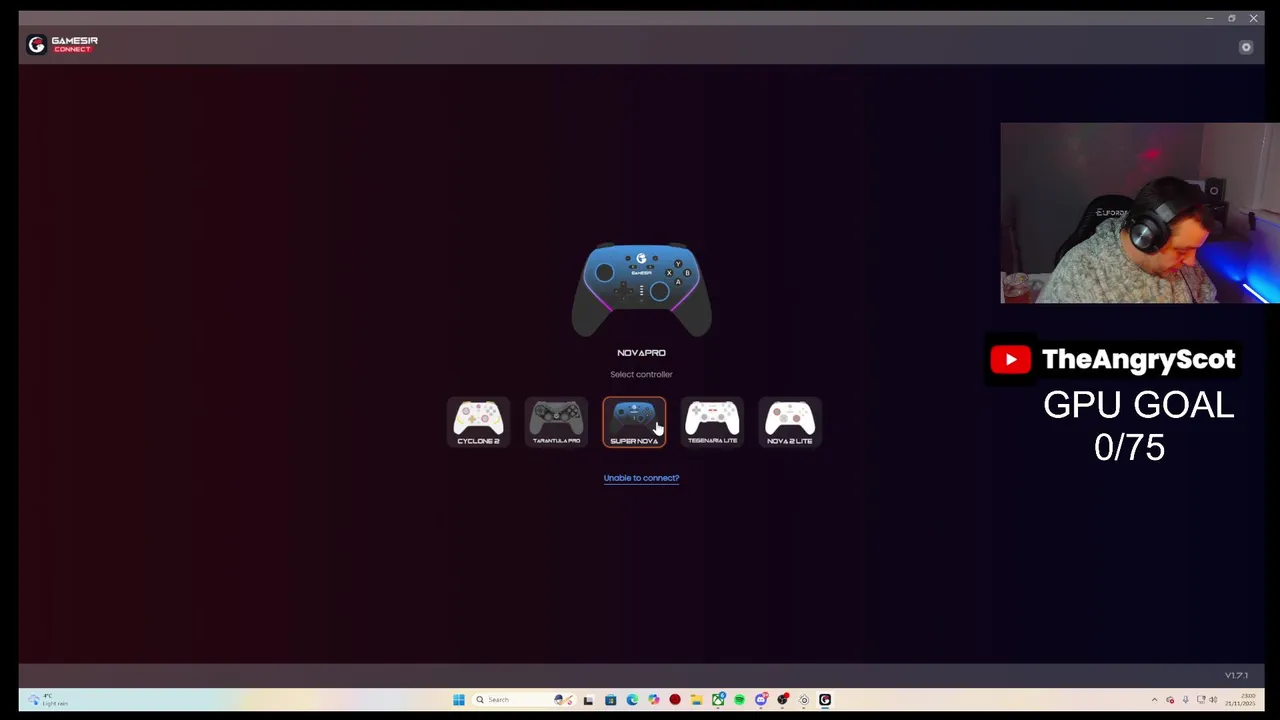
Task: Click the NOVAPRO controller name
Action: tap(641, 353)
